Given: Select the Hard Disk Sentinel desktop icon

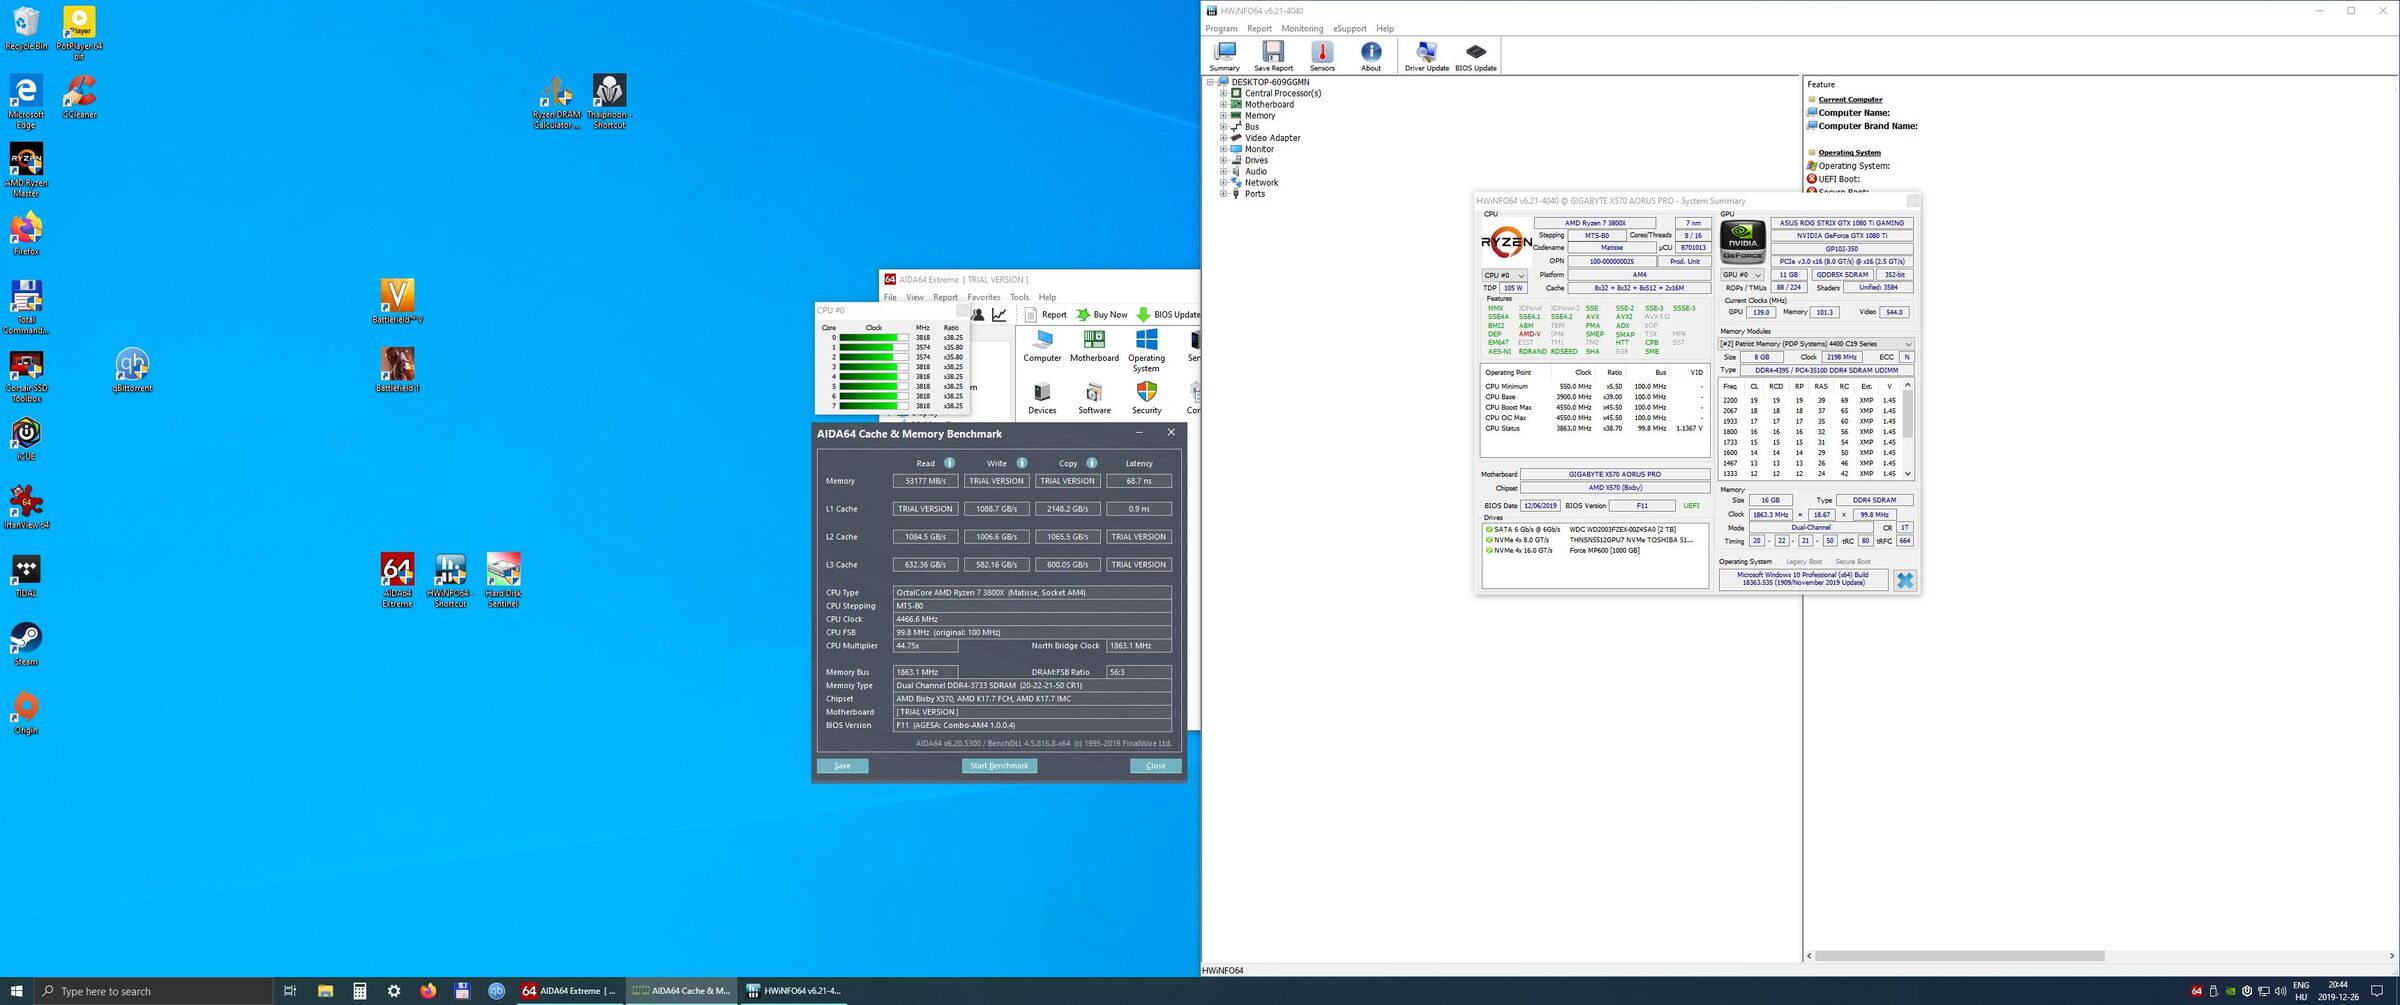Looking at the screenshot, I should click(503, 581).
